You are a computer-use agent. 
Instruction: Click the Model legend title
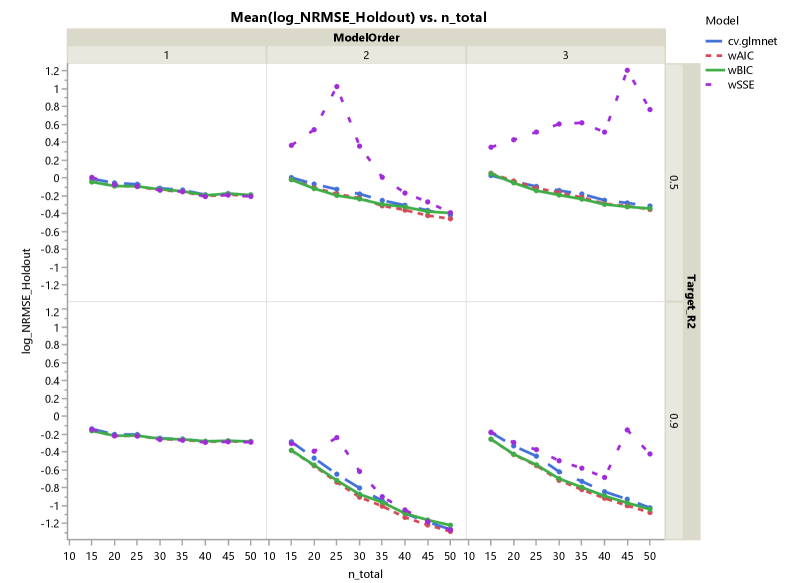[722, 21]
